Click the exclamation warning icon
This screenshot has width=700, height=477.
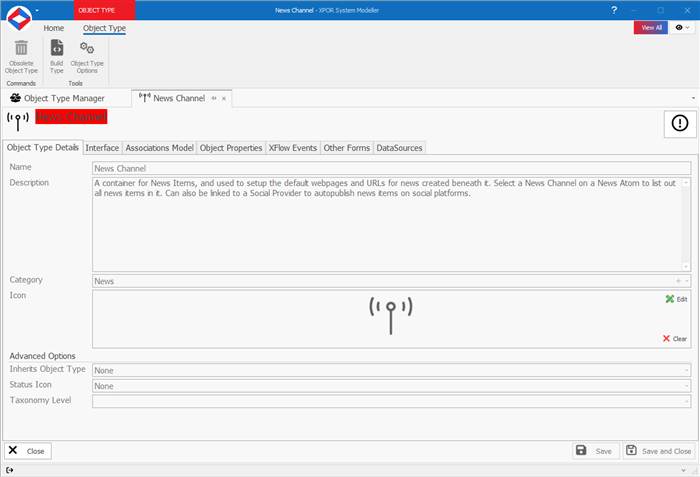point(680,123)
